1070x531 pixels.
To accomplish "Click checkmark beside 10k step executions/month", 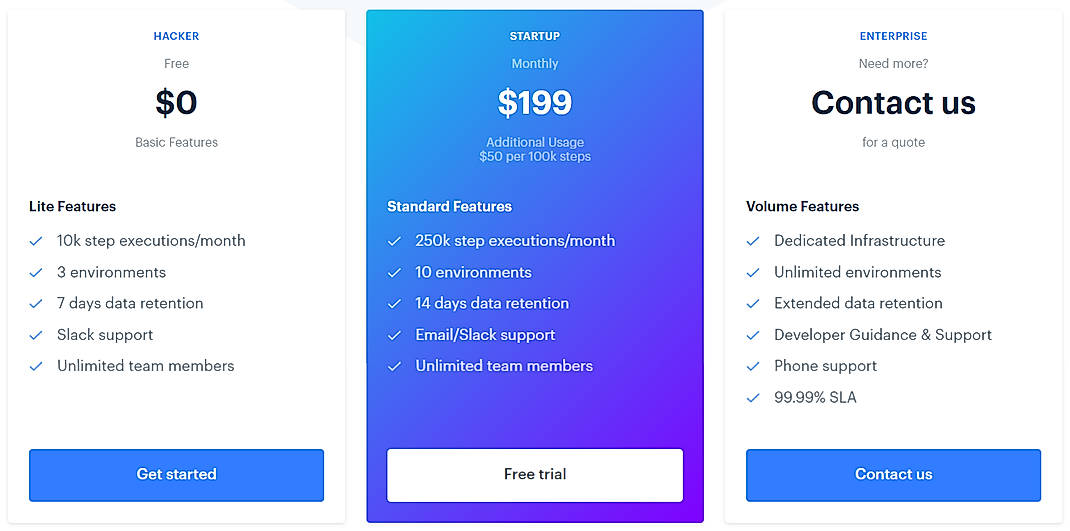I will 36,241.
